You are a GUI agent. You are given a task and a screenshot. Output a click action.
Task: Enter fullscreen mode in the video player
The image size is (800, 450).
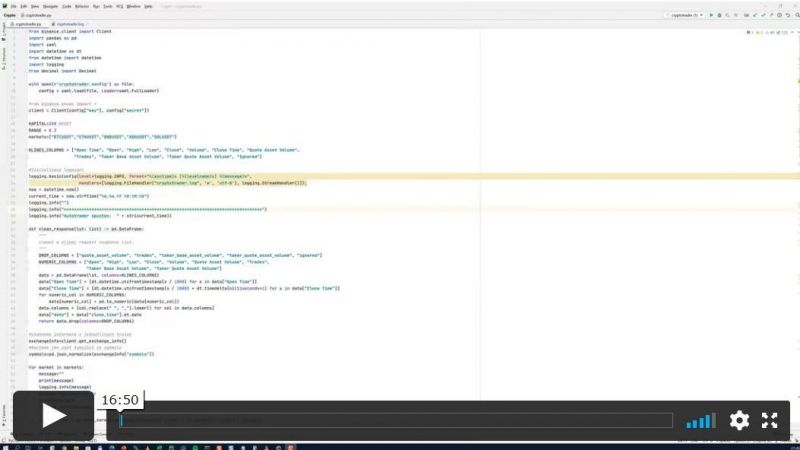coord(769,420)
